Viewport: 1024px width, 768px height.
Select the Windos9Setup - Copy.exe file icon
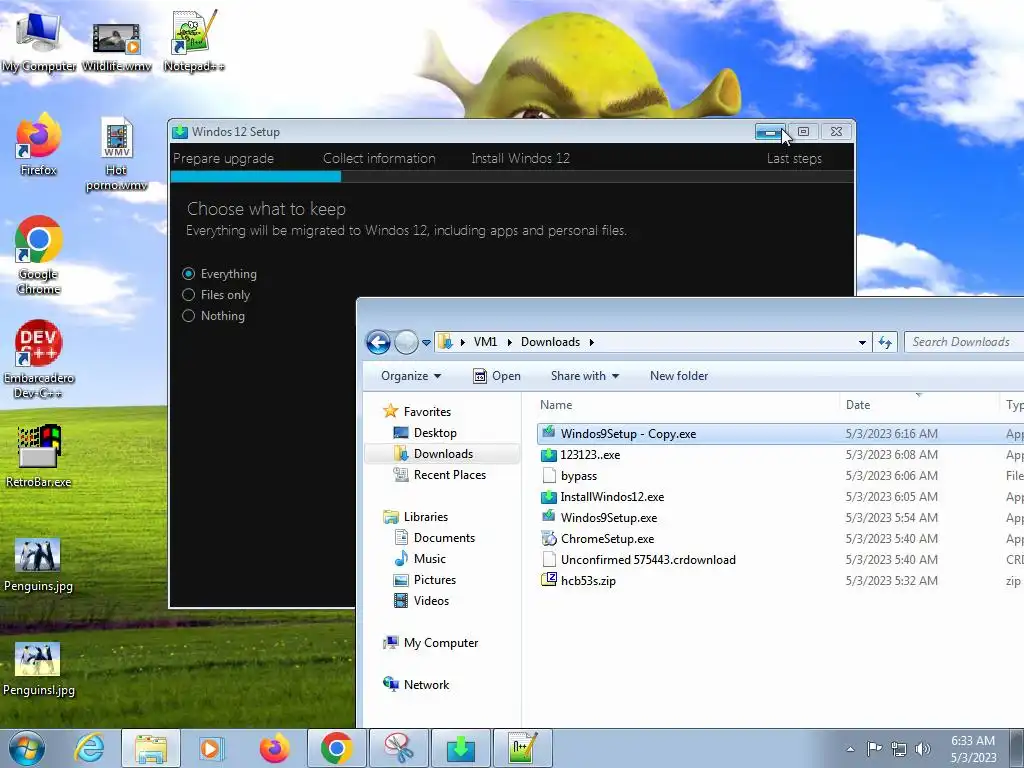click(549, 434)
